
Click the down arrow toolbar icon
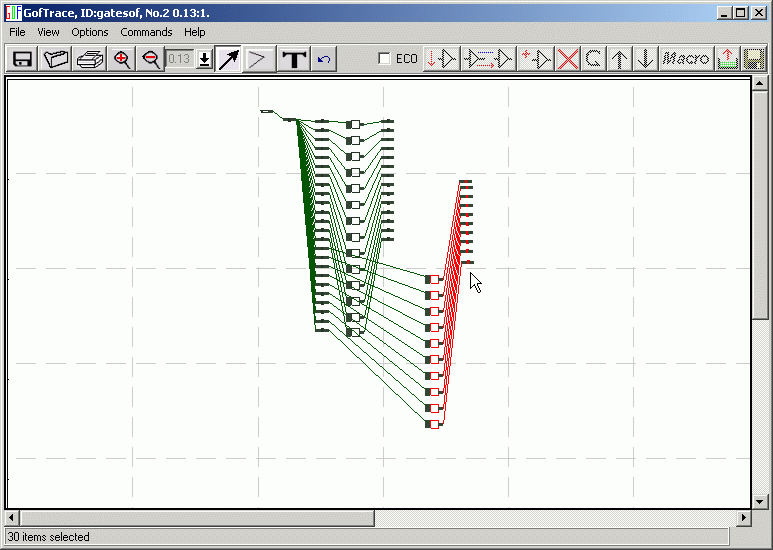coord(645,59)
